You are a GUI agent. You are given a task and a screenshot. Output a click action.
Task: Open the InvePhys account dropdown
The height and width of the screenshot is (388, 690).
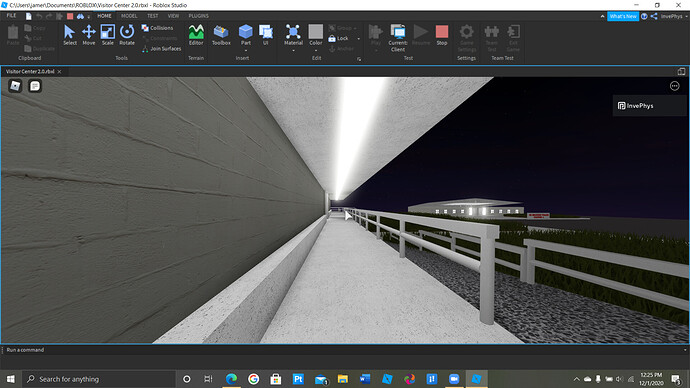click(x=674, y=16)
